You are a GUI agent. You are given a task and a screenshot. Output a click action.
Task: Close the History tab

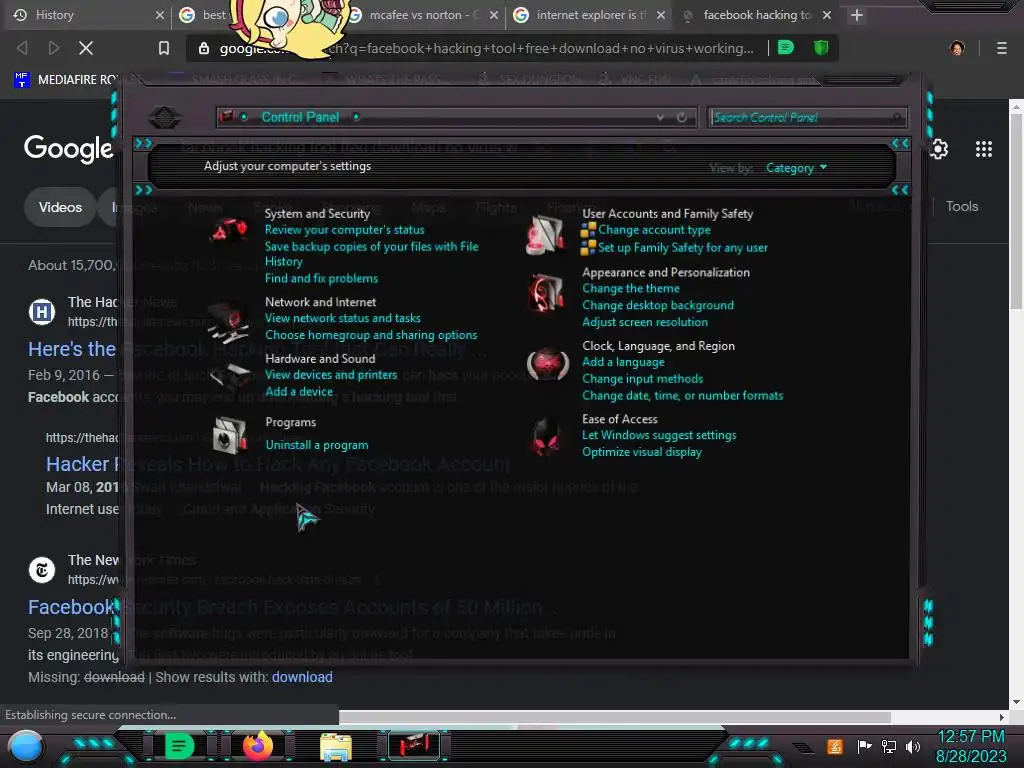[160, 15]
